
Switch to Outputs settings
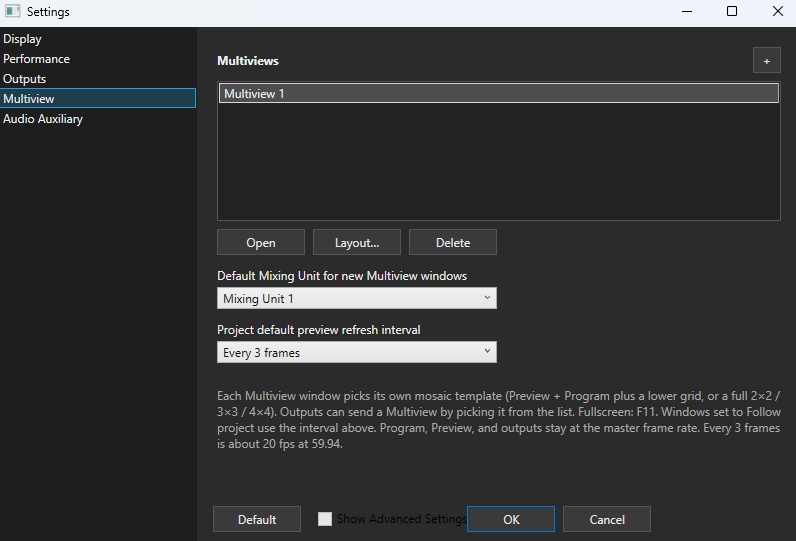[x=98, y=79]
